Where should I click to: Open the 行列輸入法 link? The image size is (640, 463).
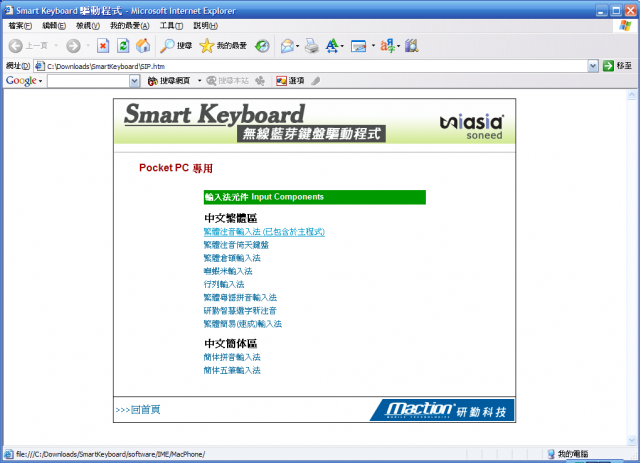coord(224,284)
